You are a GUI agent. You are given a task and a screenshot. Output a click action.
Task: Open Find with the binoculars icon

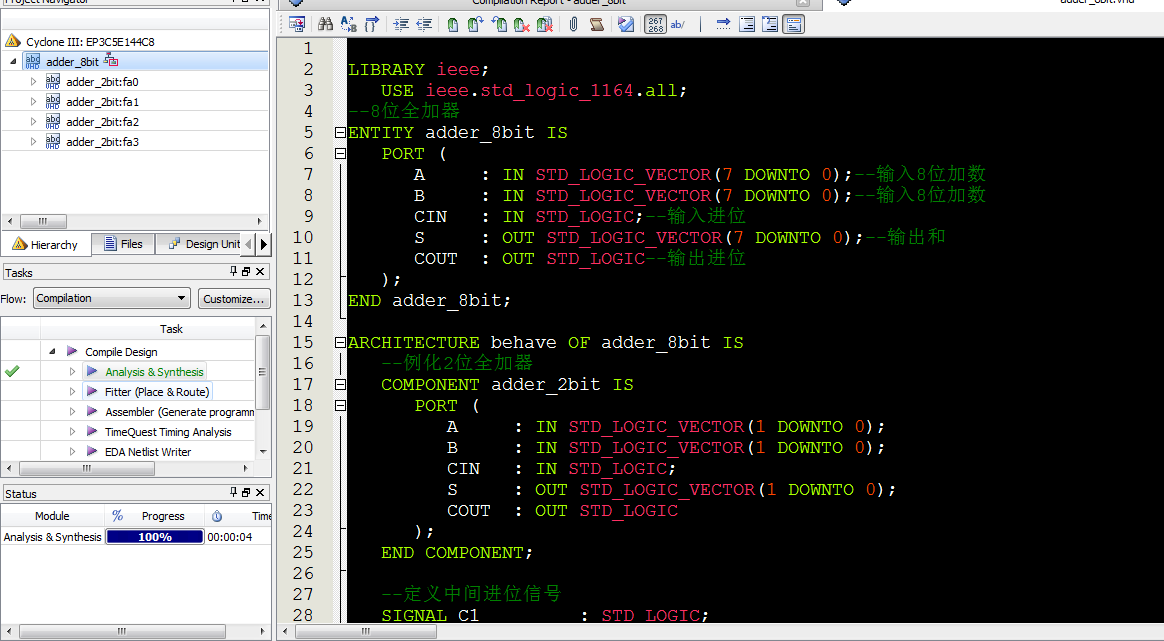pyautogui.click(x=325, y=25)
